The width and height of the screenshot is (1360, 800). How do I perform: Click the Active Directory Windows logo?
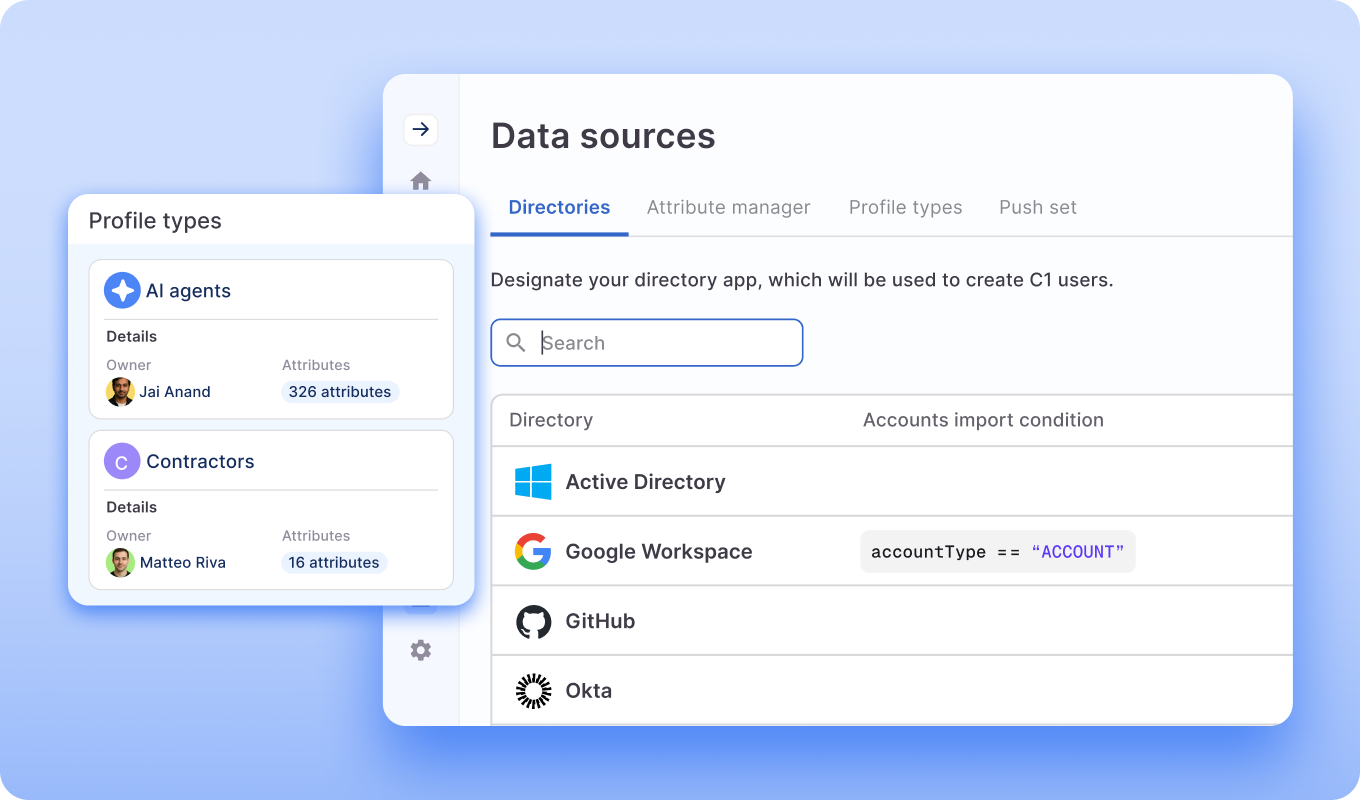tap(533, 482)
